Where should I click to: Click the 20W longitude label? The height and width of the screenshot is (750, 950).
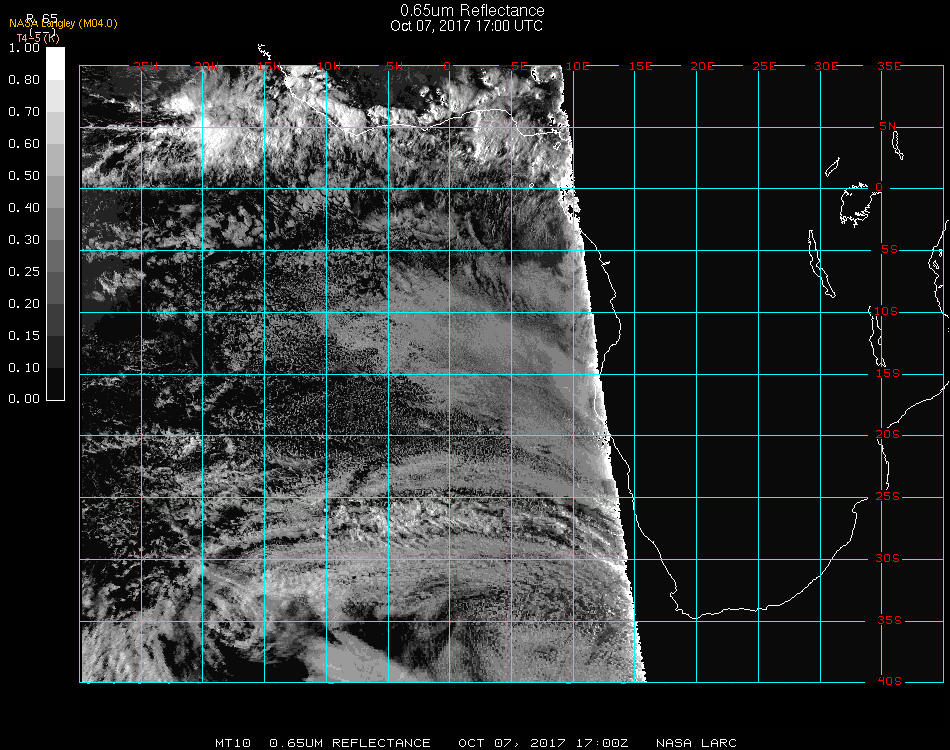207,67
